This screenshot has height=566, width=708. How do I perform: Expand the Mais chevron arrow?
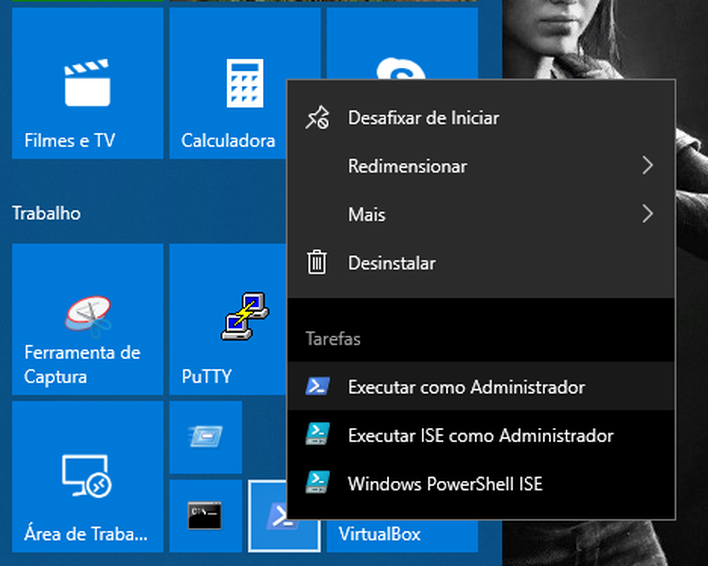coord(647,214)
